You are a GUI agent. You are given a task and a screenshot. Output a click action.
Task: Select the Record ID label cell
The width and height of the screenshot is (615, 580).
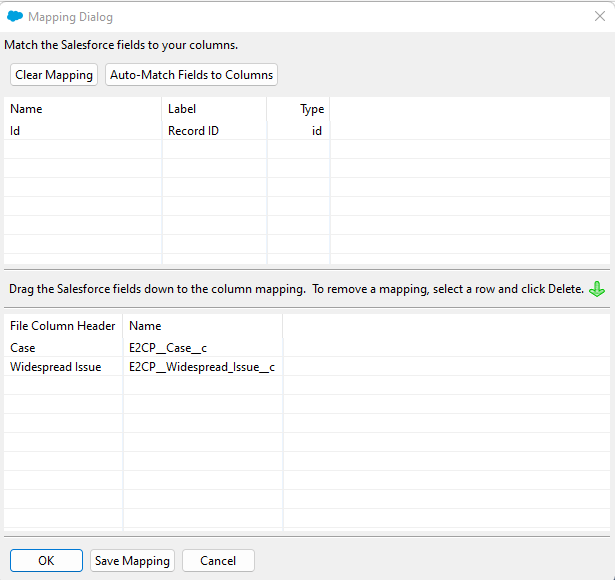[x=214, y=131]
